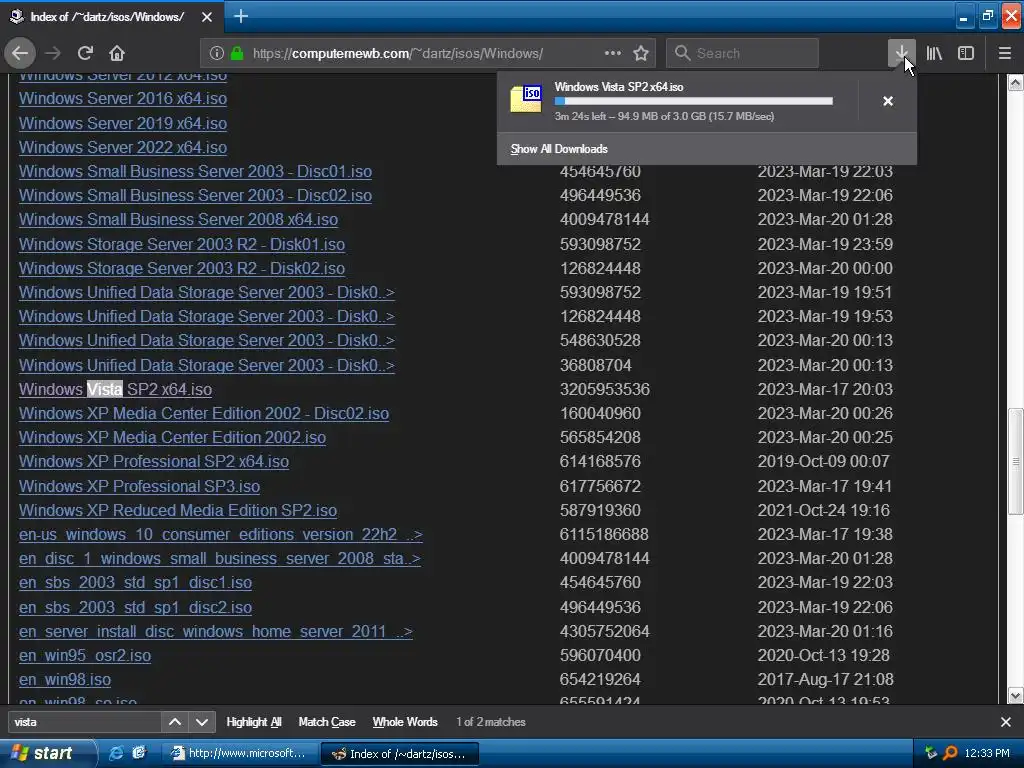This screenshot has width=1024, height=768.
Task: Open en-us_windows_10_consumer_editions link
Action: 221,535
